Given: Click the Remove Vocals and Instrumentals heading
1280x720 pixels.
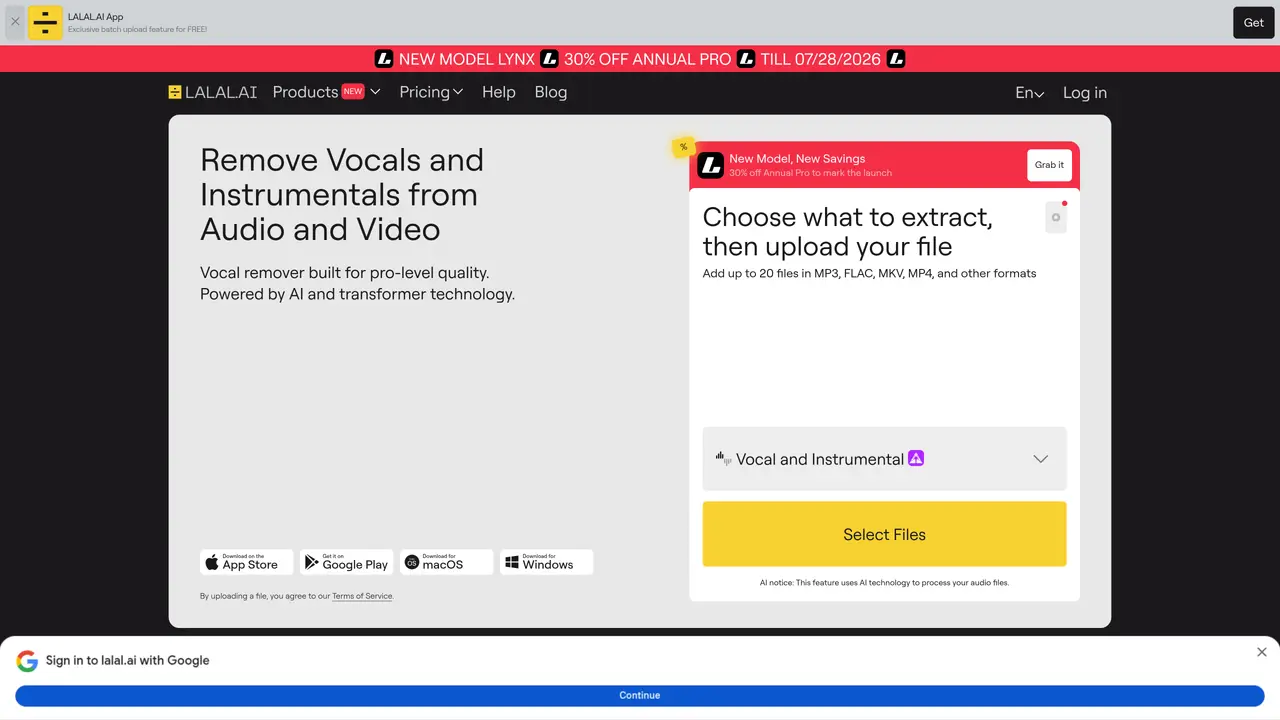Looking at the screenshot, I should point(342,194).
